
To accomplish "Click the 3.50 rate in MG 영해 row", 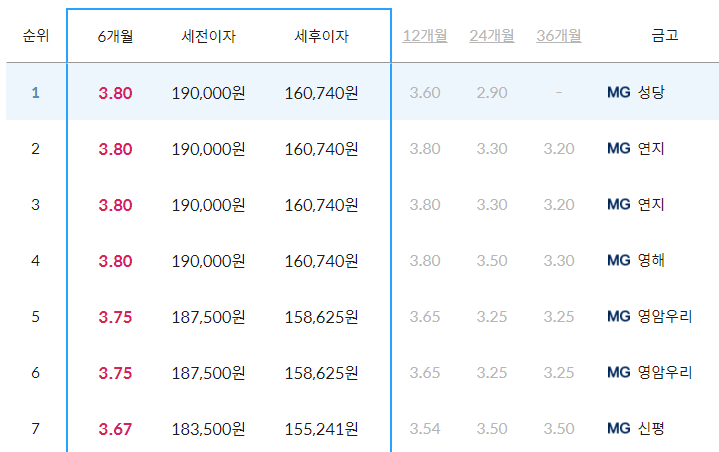I will 492,260.
